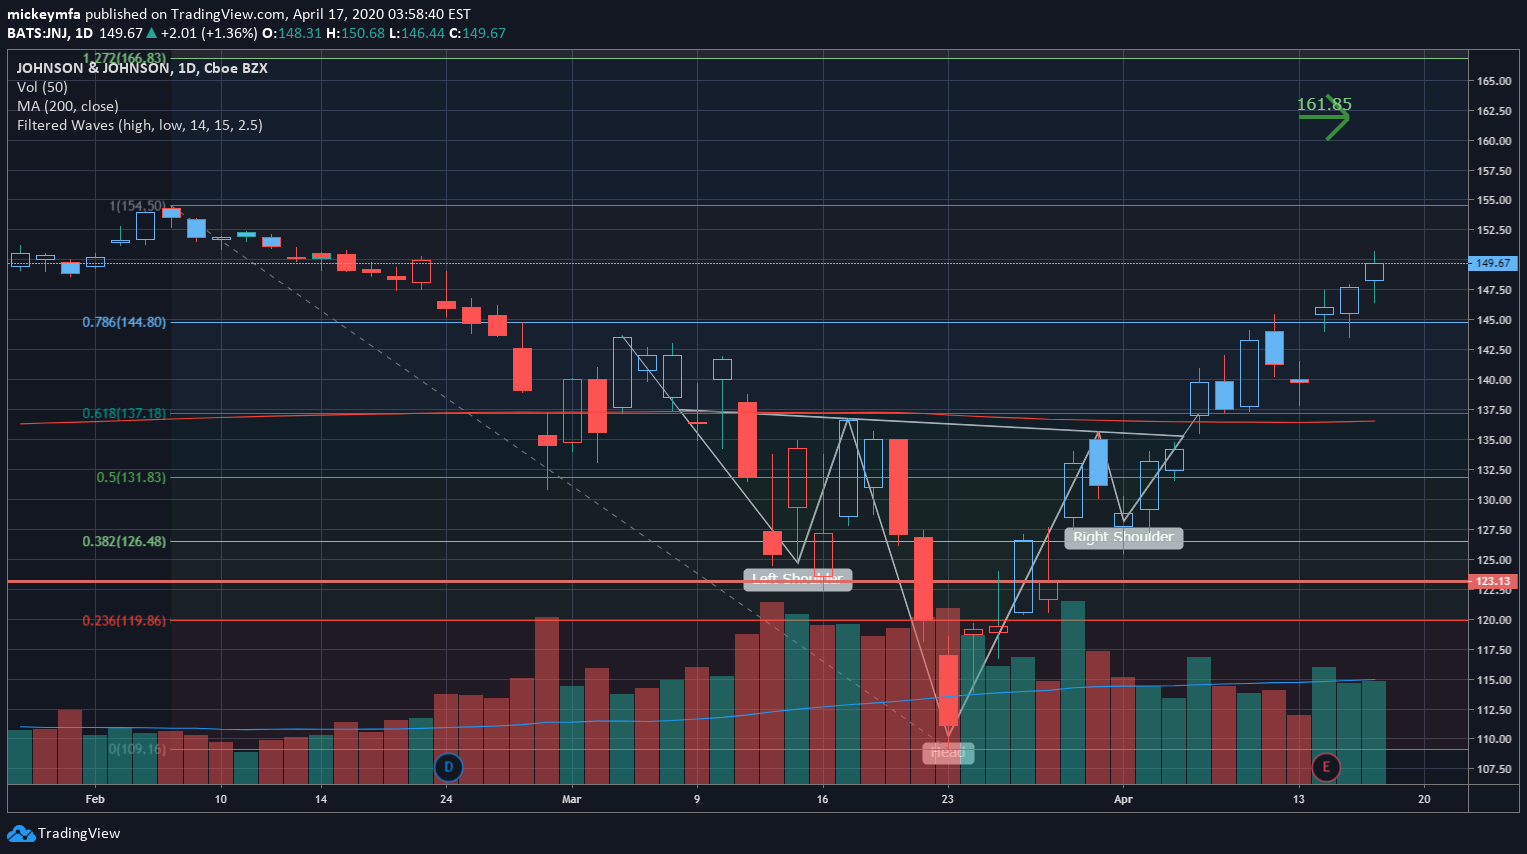1527x854 pixels.
Task: Click Fibonacci label 0.382(126.48)
Action: [x=124, y=541]
